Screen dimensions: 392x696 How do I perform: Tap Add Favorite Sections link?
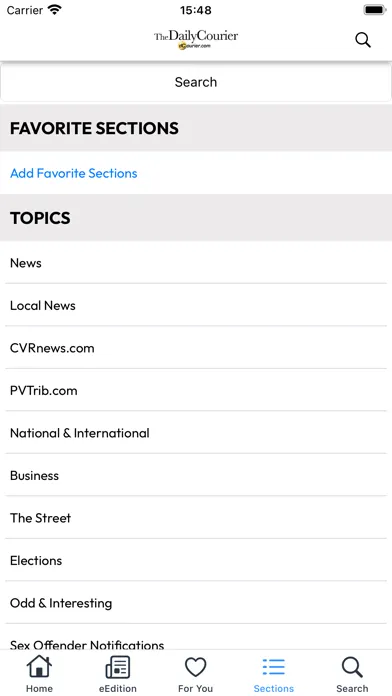(x=74, y=173)
